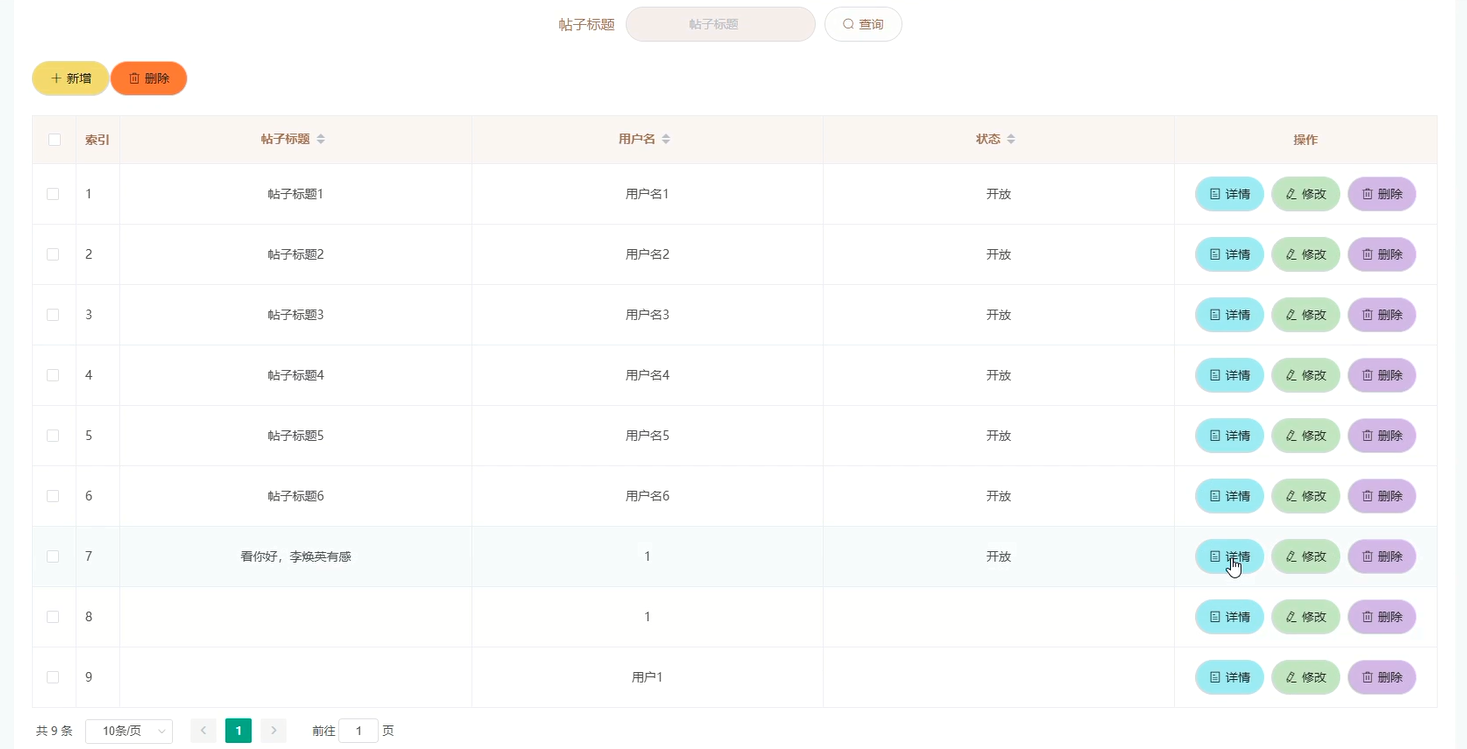Open 详情 for 帖子标题1 row
The height and width of the screenshot is (749, 1467).
[1229, 194]
